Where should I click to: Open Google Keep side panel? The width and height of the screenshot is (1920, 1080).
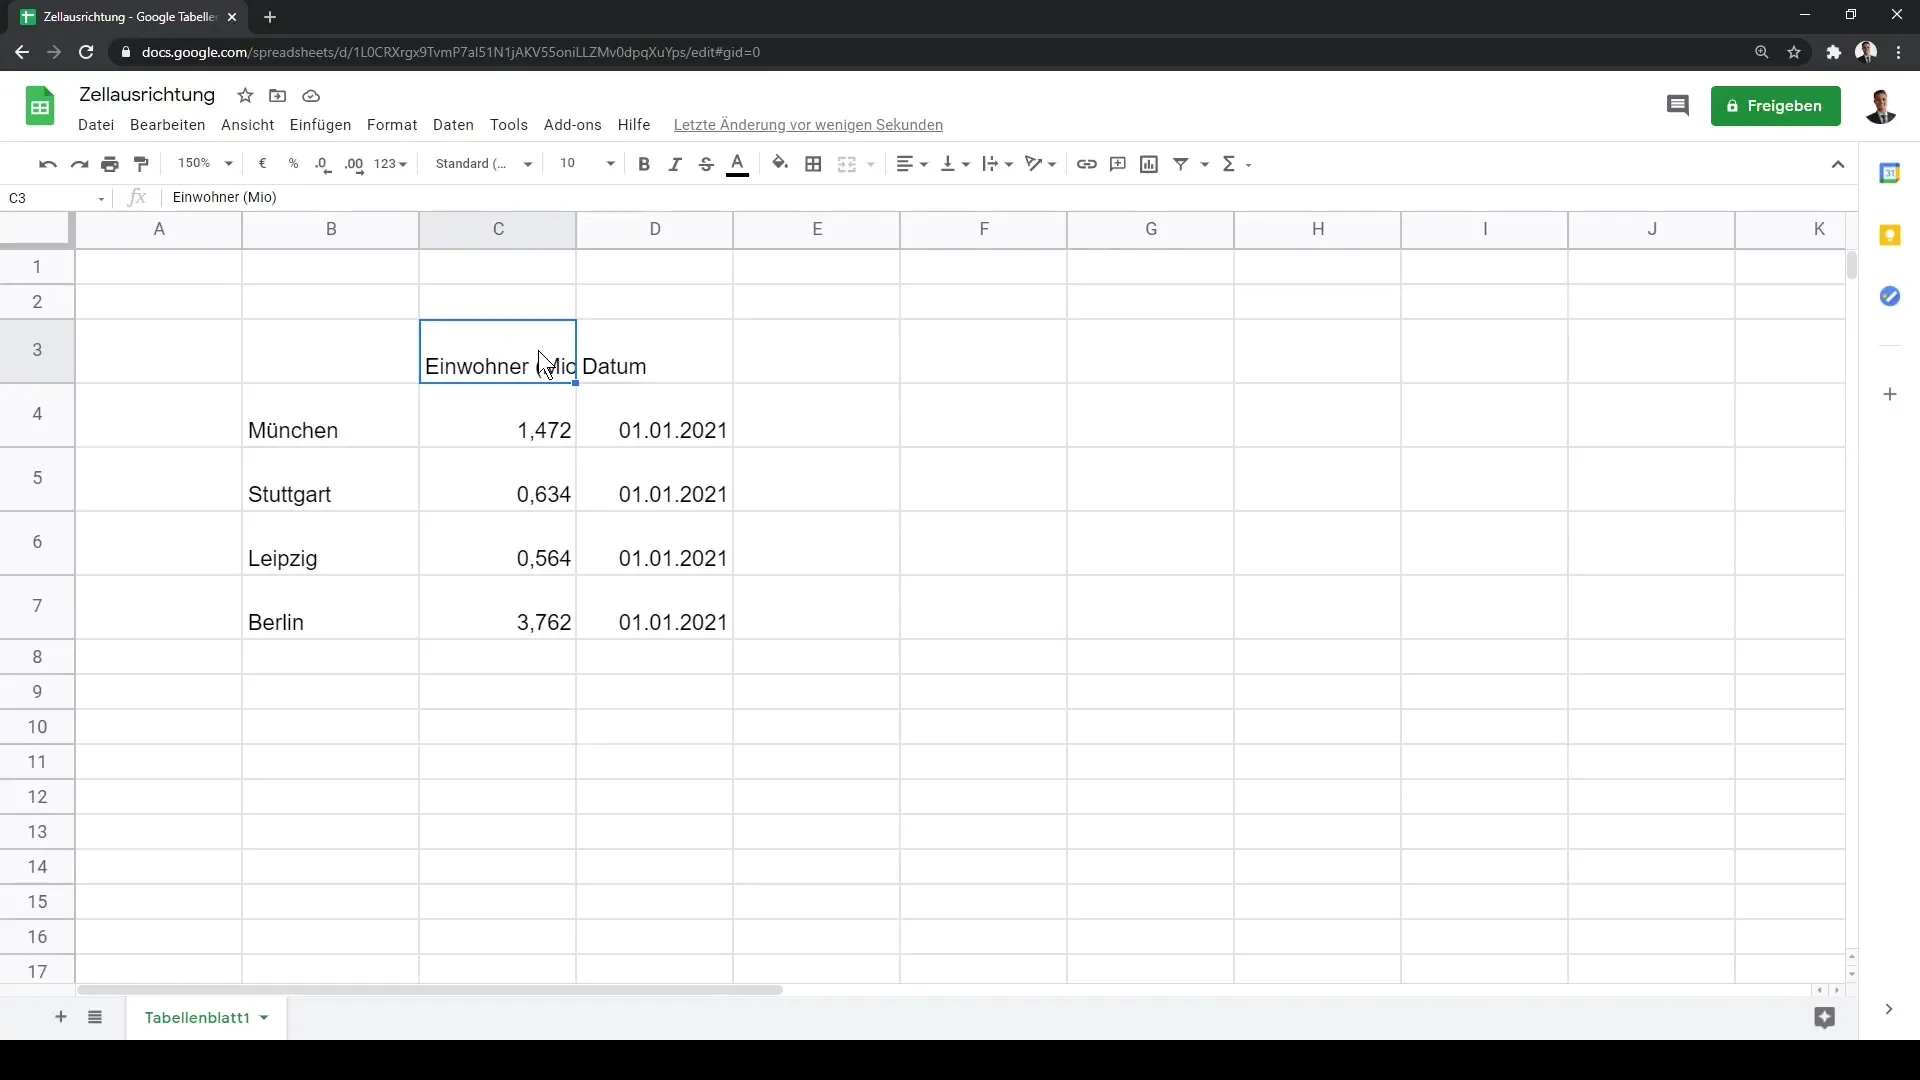point(1890,235)
